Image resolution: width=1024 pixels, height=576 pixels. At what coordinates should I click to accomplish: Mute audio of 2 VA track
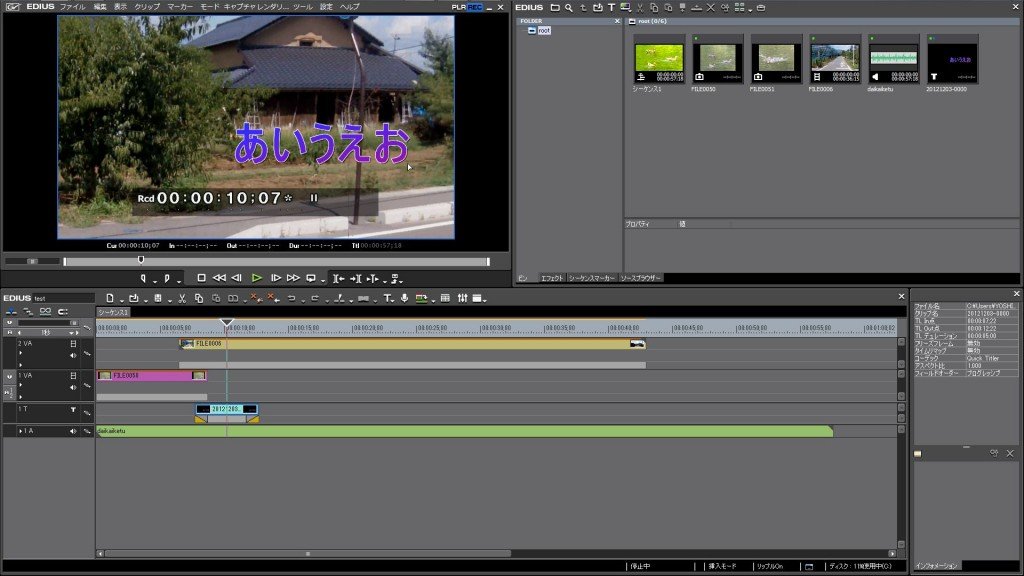[73, 356]
